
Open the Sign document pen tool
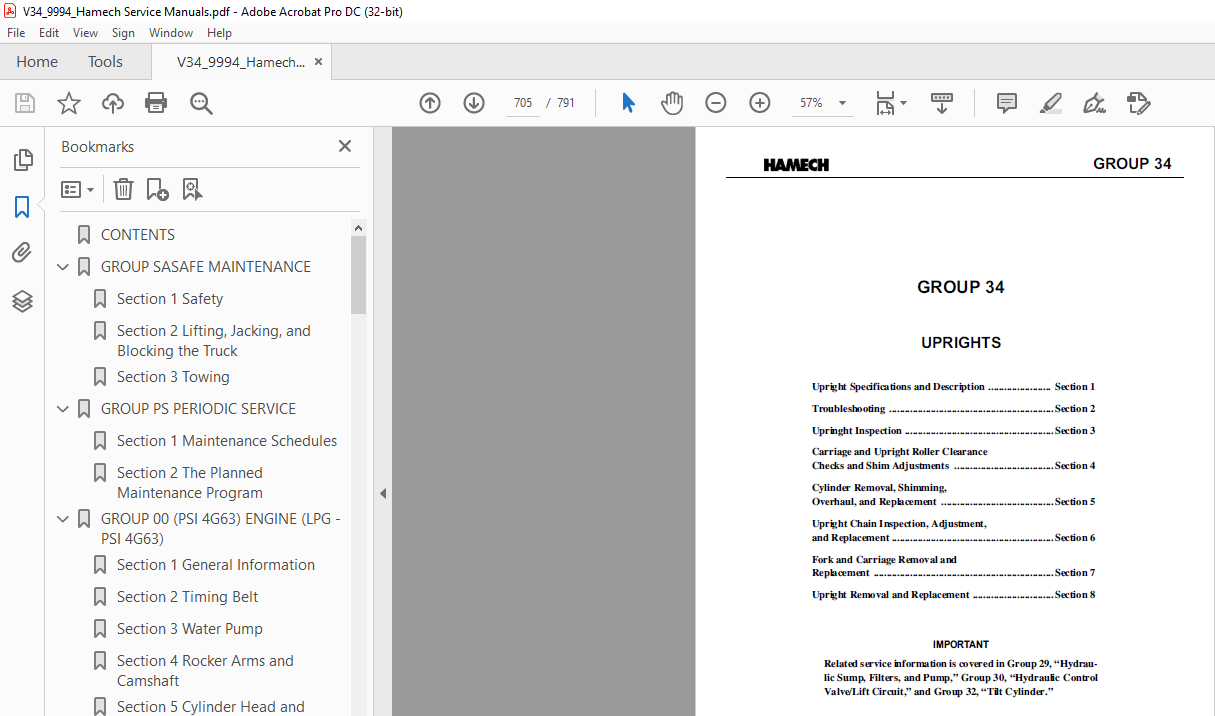(x=1094, y=103)
